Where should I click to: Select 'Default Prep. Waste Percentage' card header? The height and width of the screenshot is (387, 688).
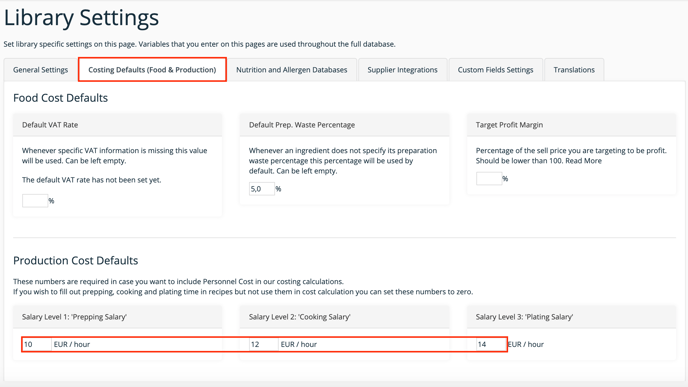pyautogui.click(x=344, y=125)
